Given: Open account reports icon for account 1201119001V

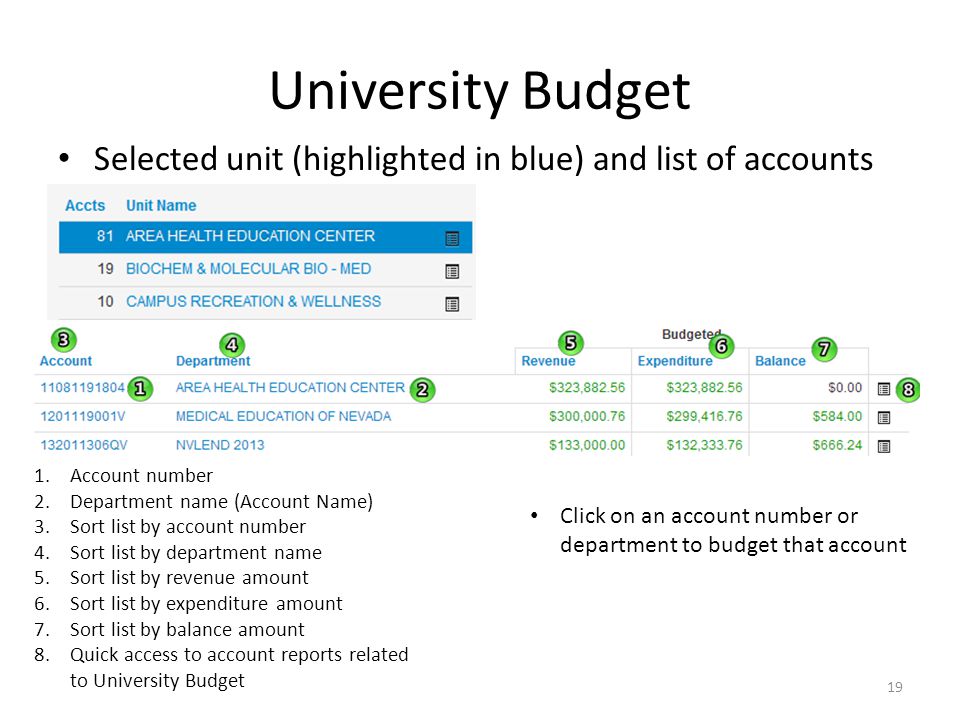Looking at the screenshot, I should (x=883, y=418).
